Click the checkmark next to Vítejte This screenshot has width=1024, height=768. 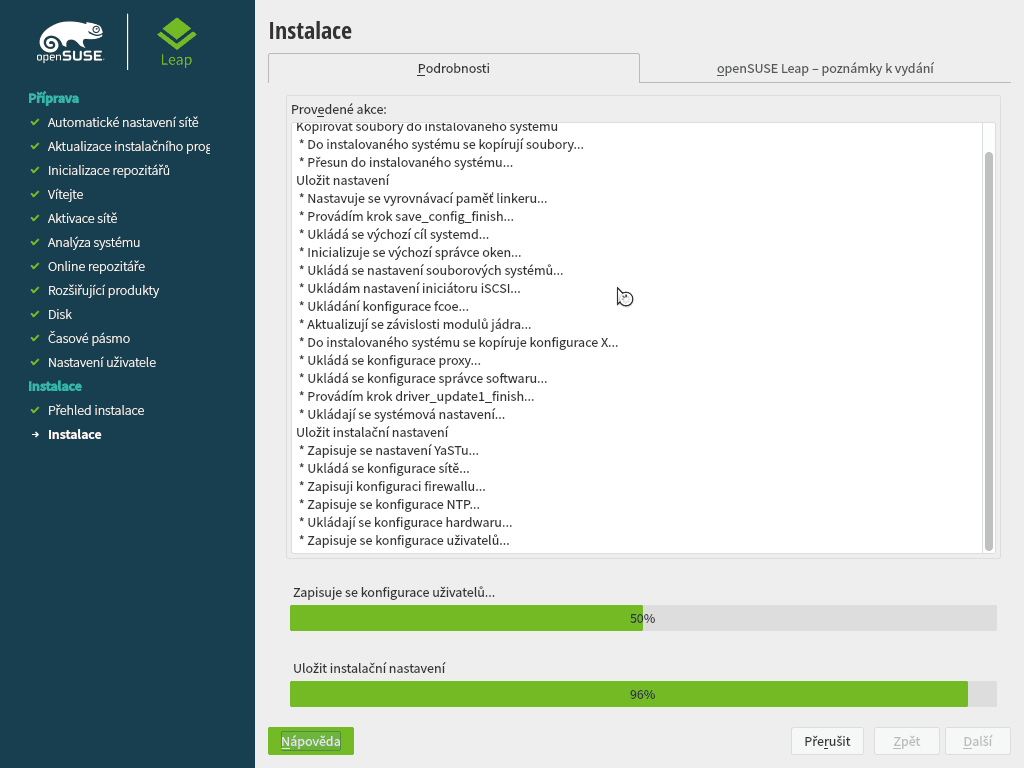coord(35,194)
